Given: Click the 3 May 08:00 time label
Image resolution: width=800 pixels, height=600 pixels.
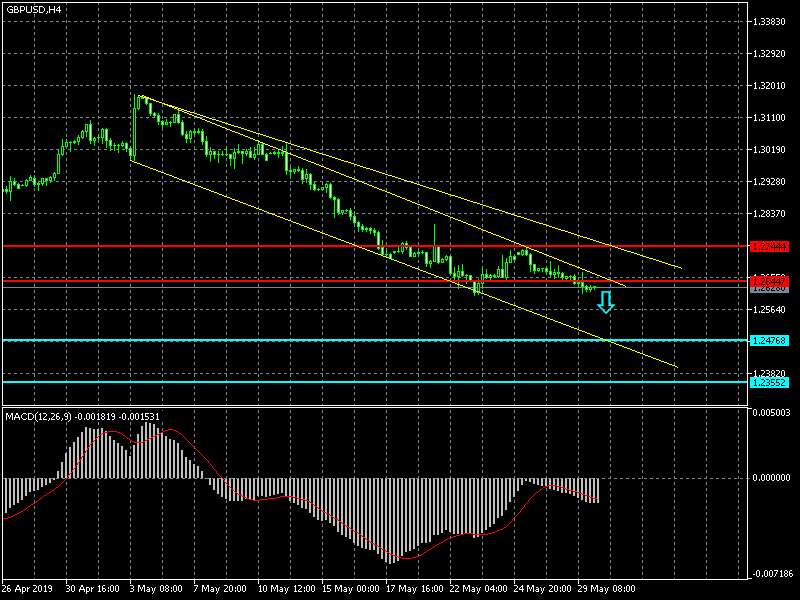Looking at the screenshot, I should 157,589.
